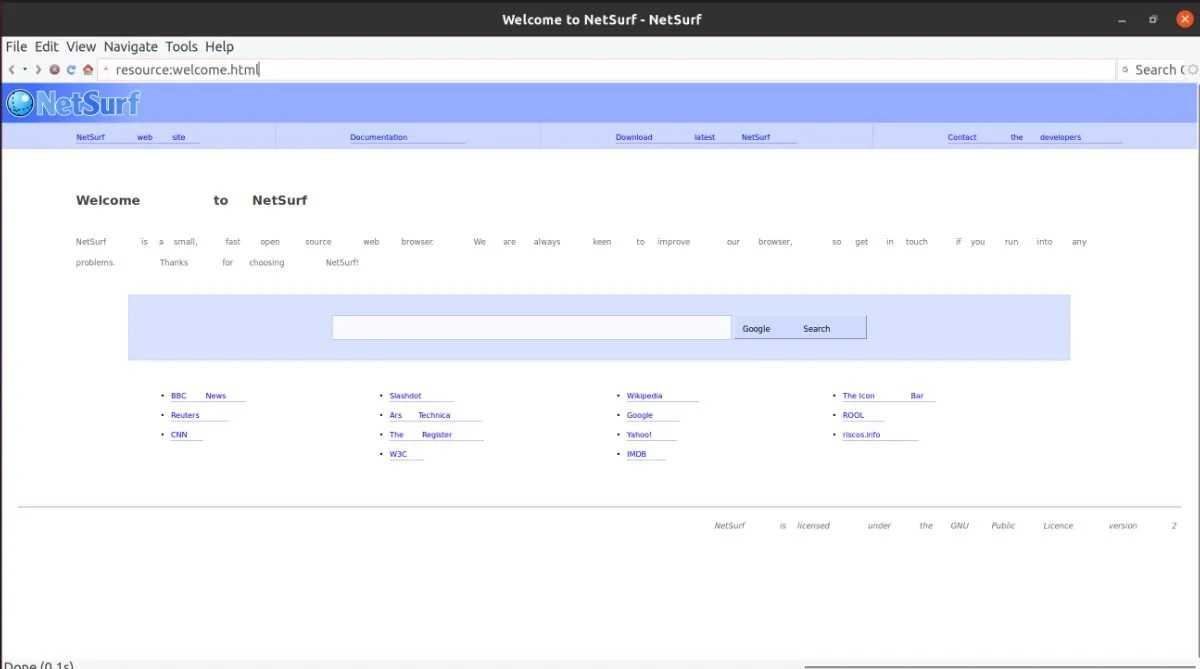
Task: Click the NetSurf logo banner
Action: [73, 103]
